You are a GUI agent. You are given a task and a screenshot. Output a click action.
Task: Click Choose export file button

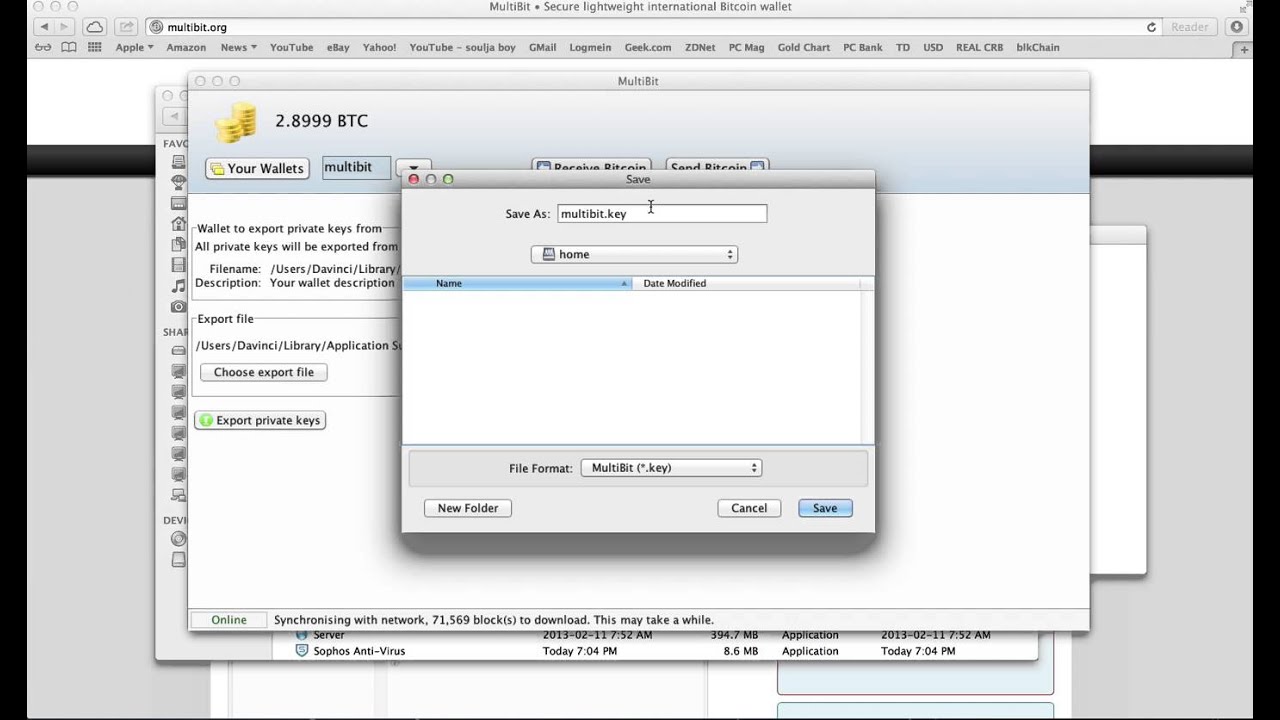click(x=264, y=372)
